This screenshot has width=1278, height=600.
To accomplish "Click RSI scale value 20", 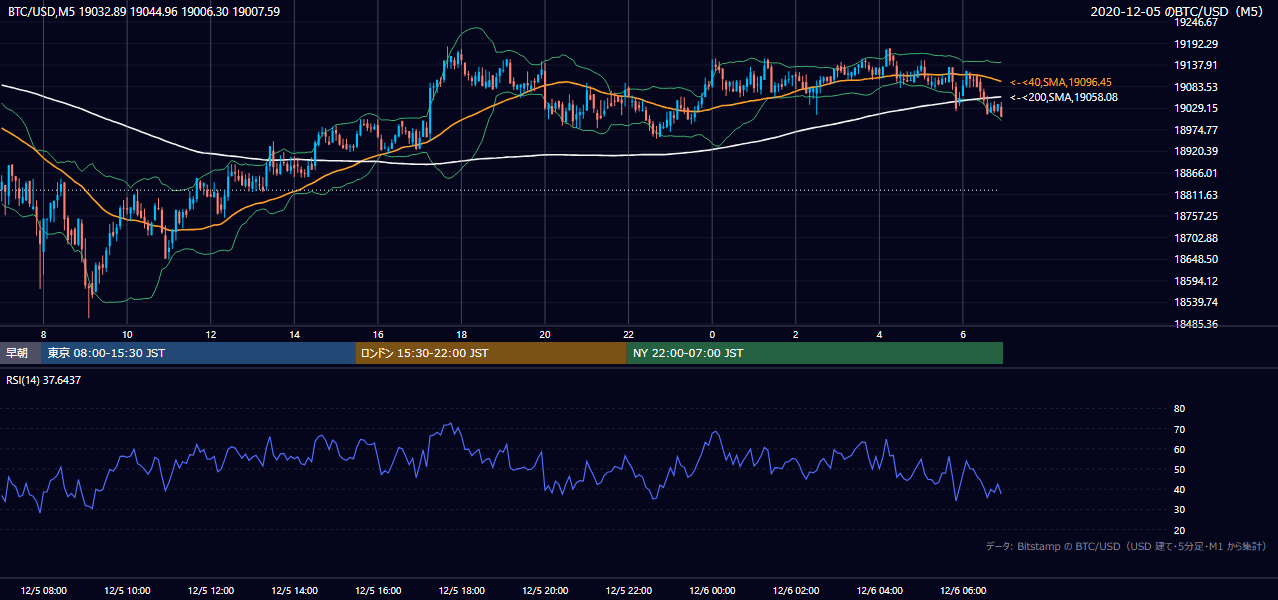I will coord(1179,530).
